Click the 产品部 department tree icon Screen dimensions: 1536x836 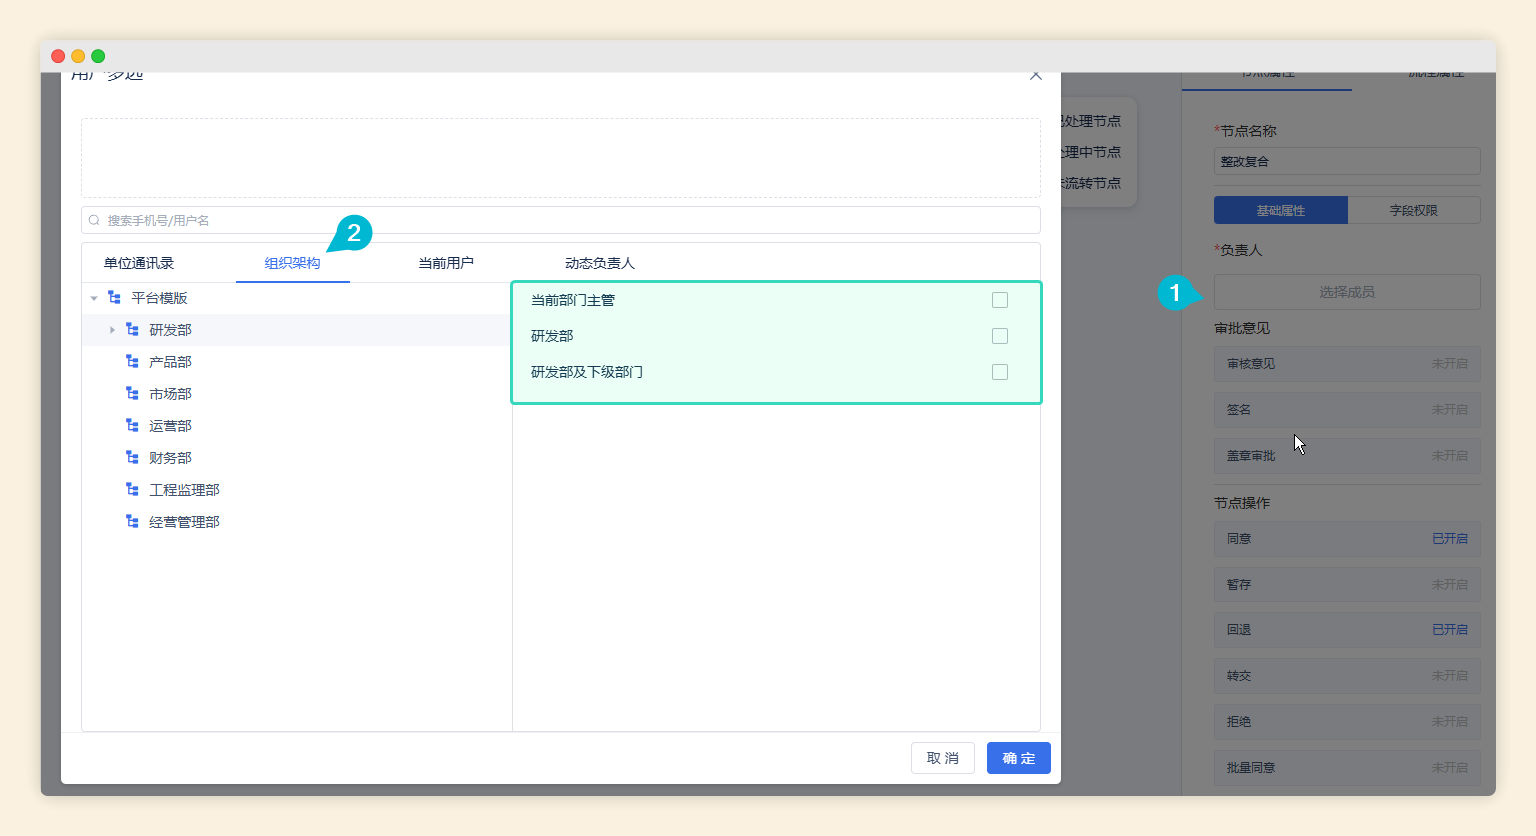pyautogui.click(x=132, y=362)
